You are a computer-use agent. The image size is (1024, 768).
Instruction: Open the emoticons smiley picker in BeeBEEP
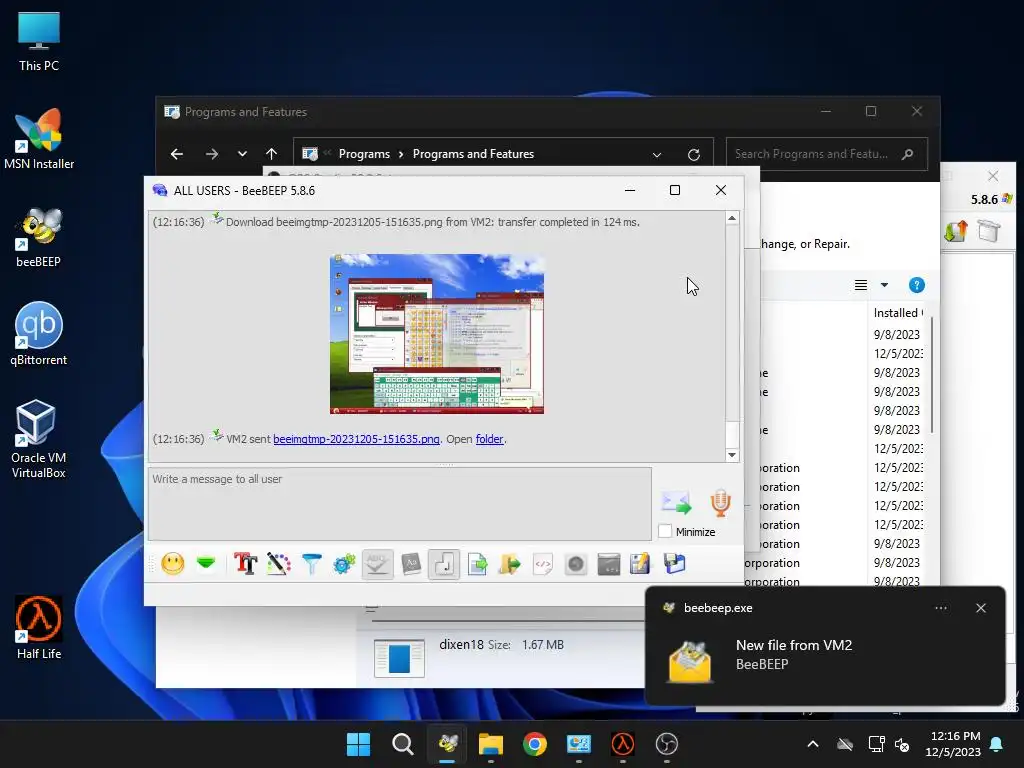pos(172,564)
